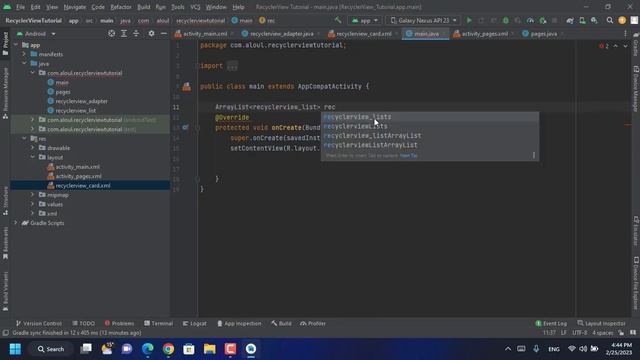This screenshot has width=640, height=360.
Task: Open completion popup options three-dot icon
Action: click(x=533, y=156)
